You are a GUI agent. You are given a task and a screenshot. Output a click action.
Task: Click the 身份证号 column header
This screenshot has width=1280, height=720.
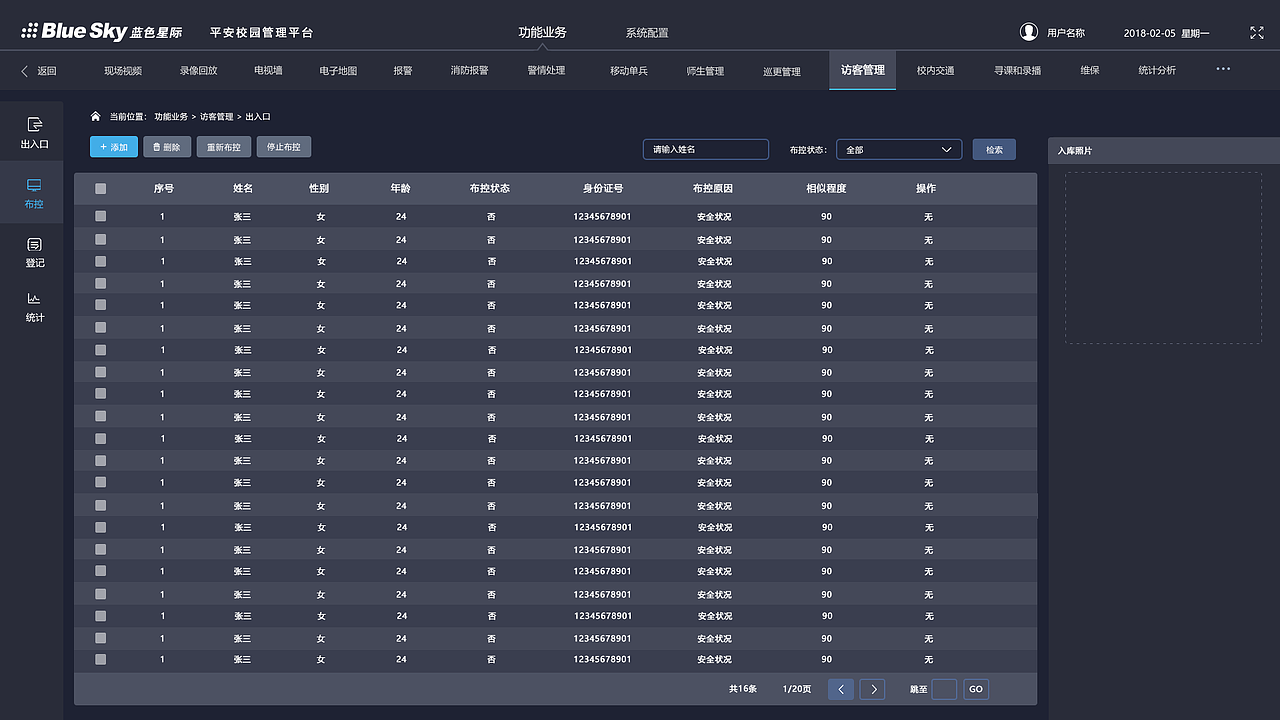point(603,188)
